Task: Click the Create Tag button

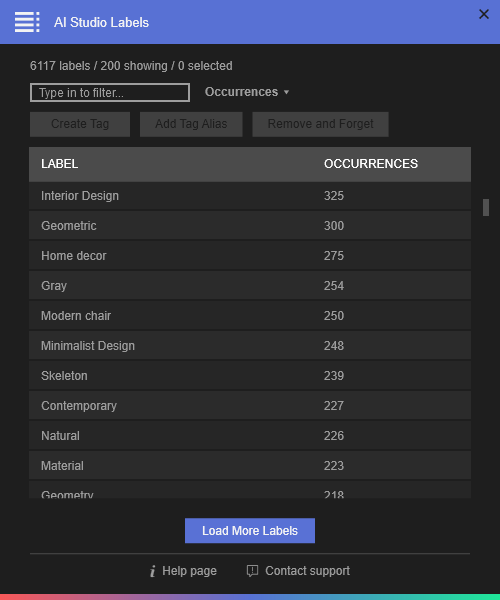Action: pos(80,124)
